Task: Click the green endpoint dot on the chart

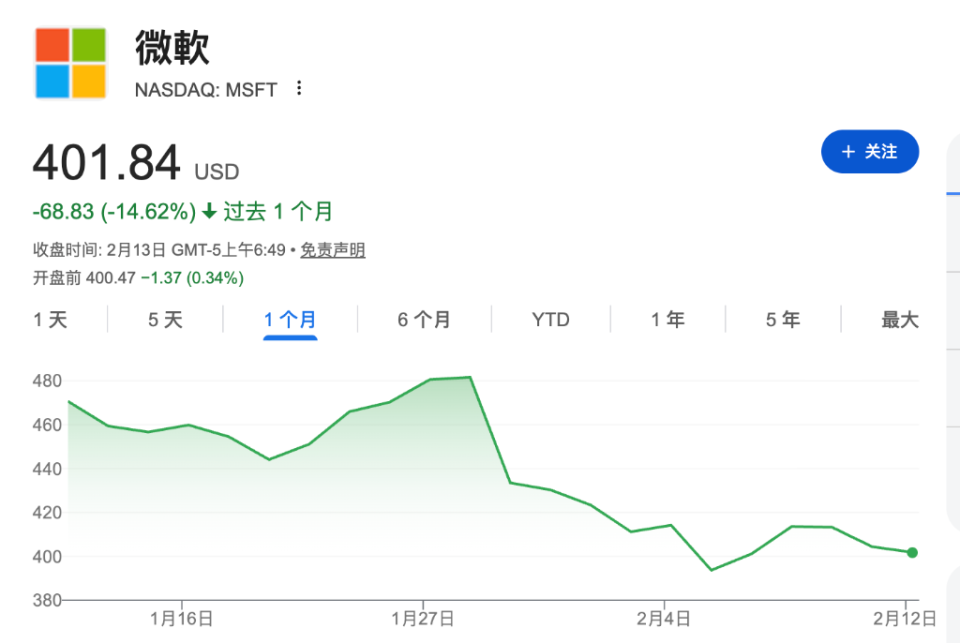Action: click(x=911, y=551)
